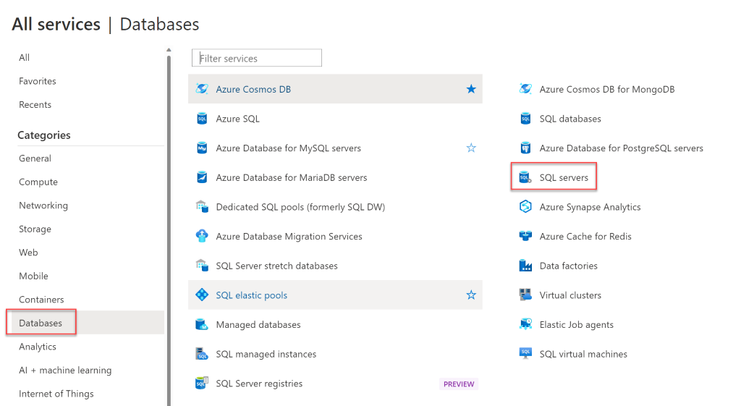Screen dimensions: 741x406
Task: Click the Azure SQL icon
Action: pos(202,119)
